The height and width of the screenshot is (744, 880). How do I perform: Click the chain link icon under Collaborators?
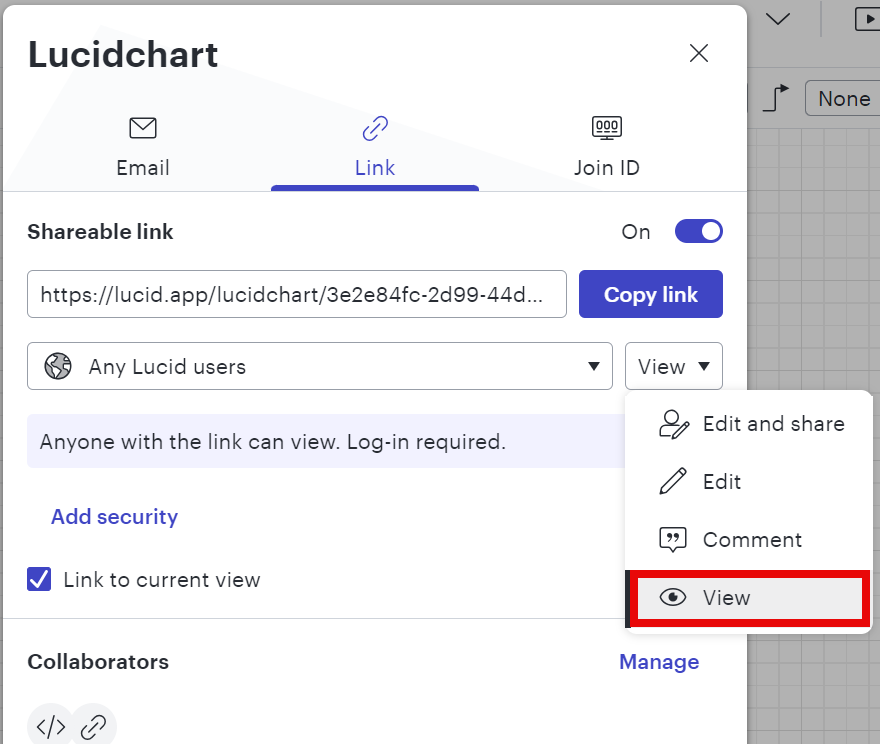click(x=93, y=727)
